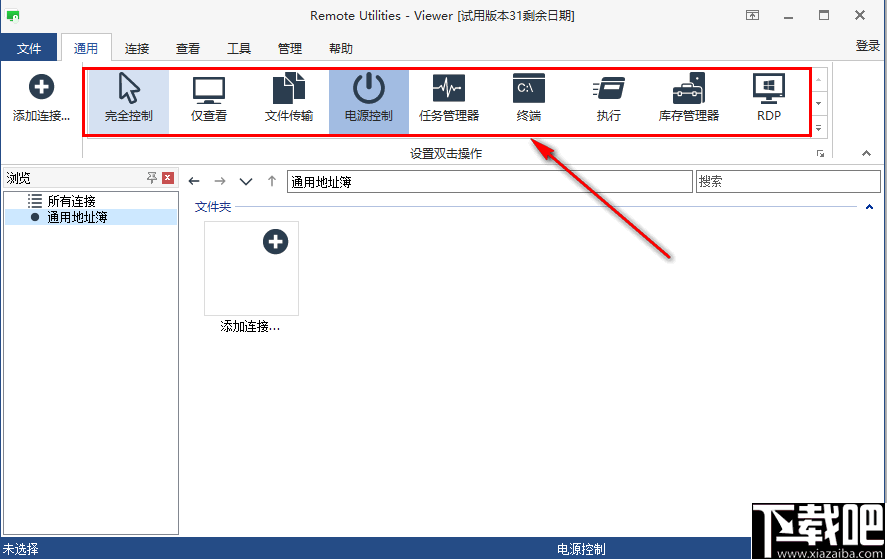This screenshot has width=887, height=559.
Task: Pin the 浏览 panel
Action: click(x=152, y=178)
